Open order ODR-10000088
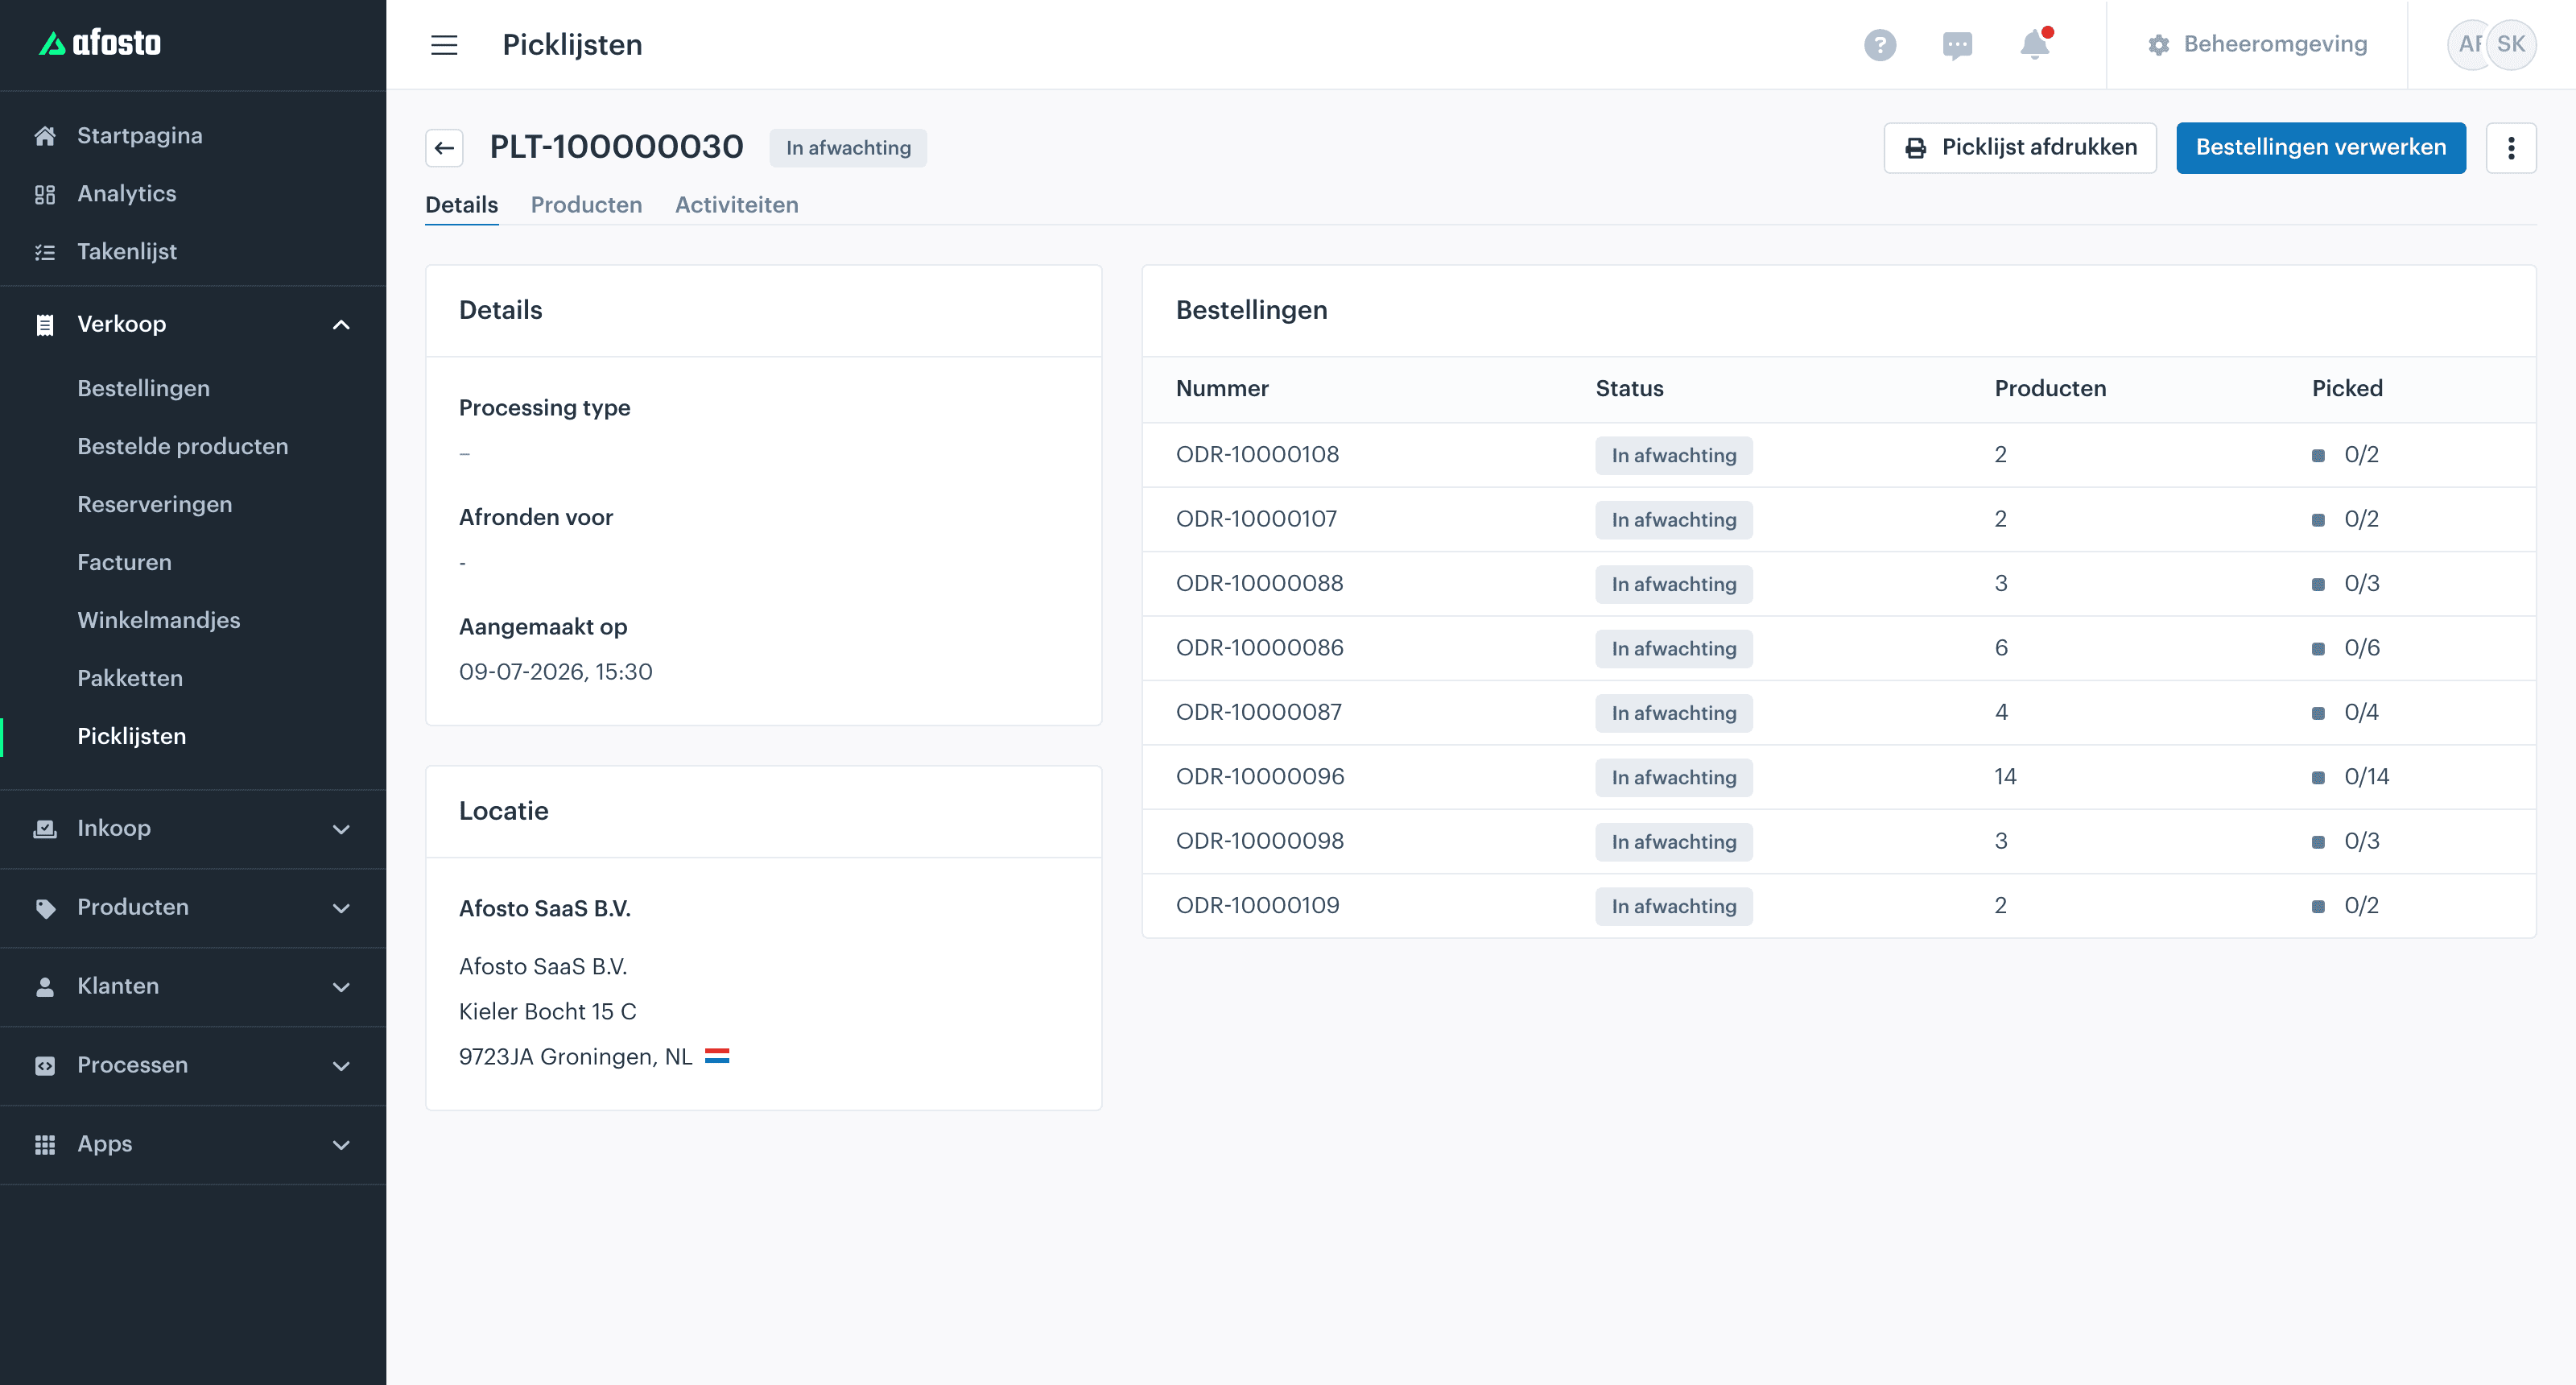The height and width of the screenshot is (1385, 2576). point(1259,583)
